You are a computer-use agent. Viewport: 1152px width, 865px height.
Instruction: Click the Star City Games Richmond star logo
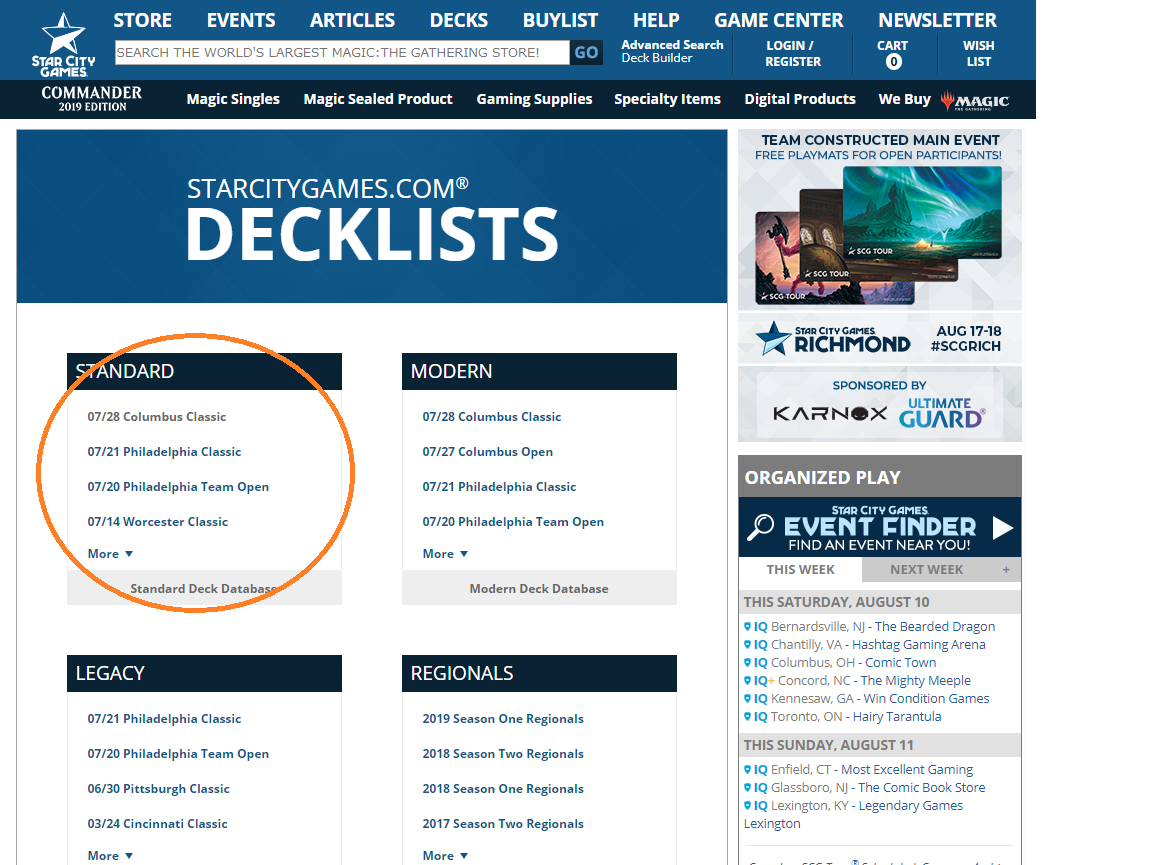(774, 338)
